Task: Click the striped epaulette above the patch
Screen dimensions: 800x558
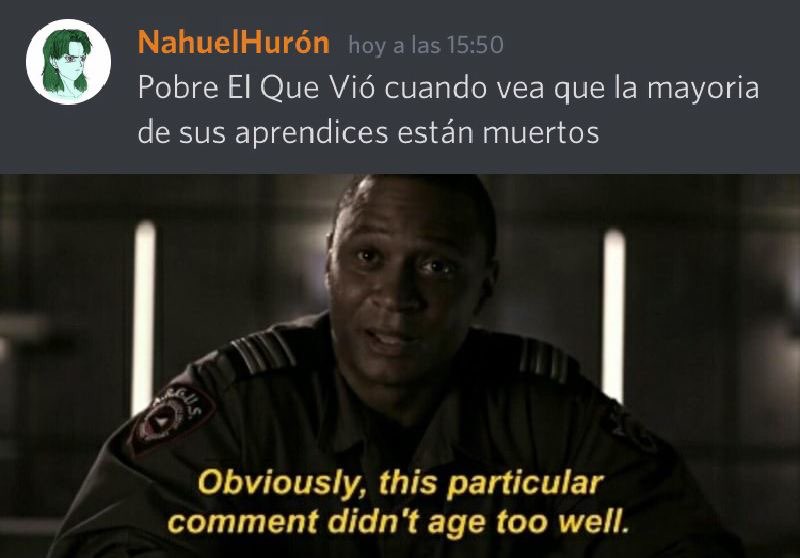Action: [261, 352]
